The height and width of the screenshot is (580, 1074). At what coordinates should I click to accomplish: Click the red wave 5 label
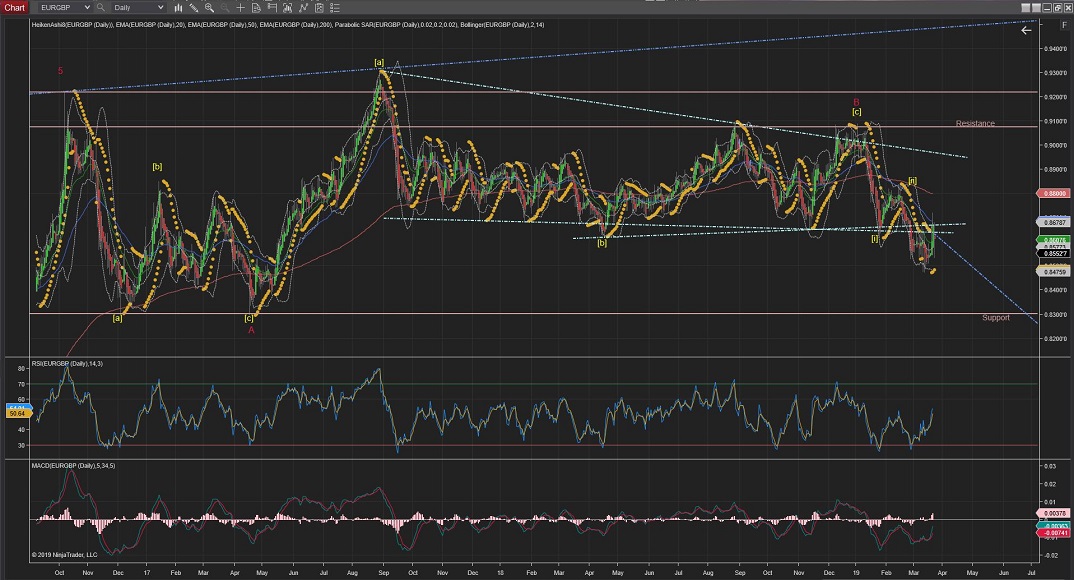60,71
